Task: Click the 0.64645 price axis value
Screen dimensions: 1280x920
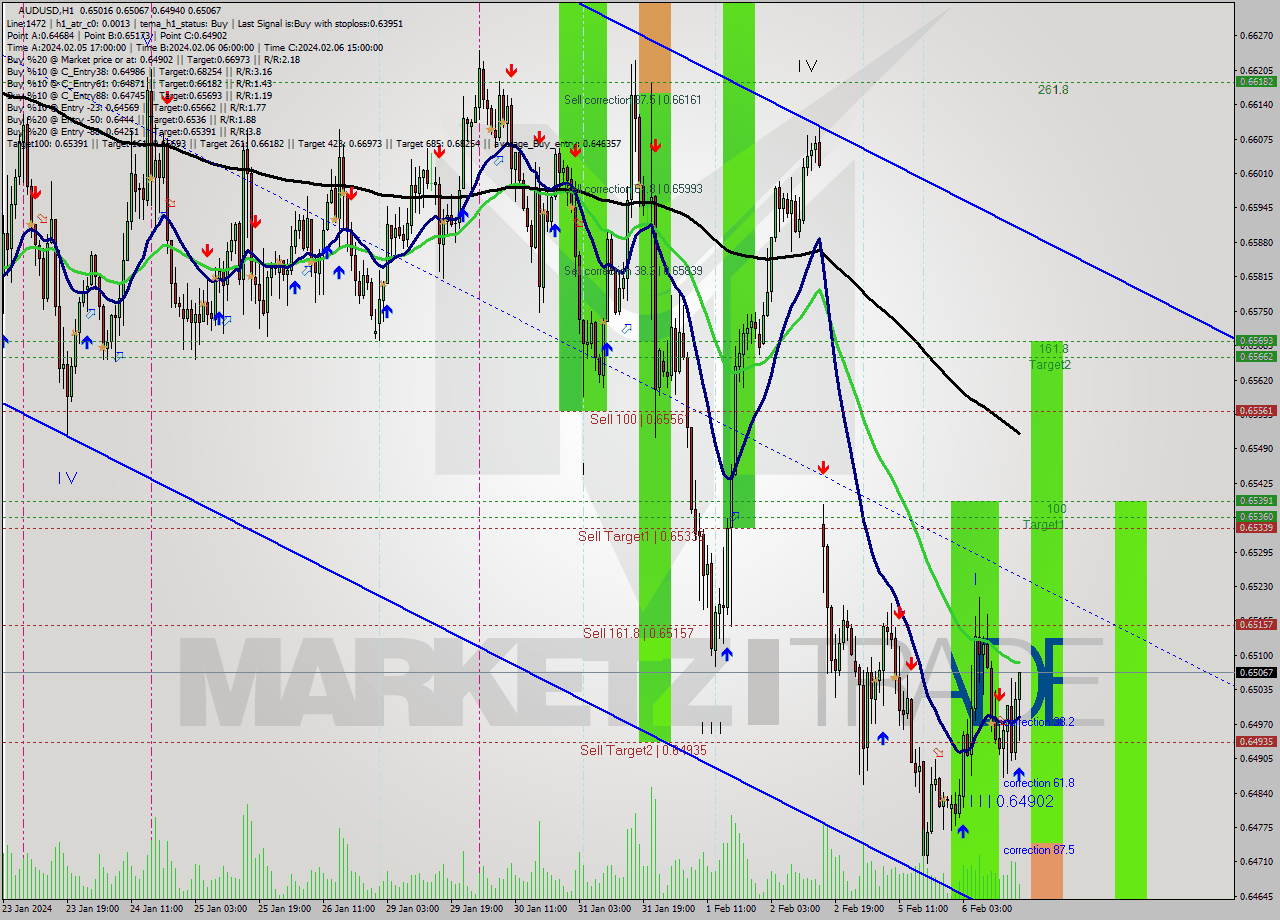Action: tap(1255, 896)
